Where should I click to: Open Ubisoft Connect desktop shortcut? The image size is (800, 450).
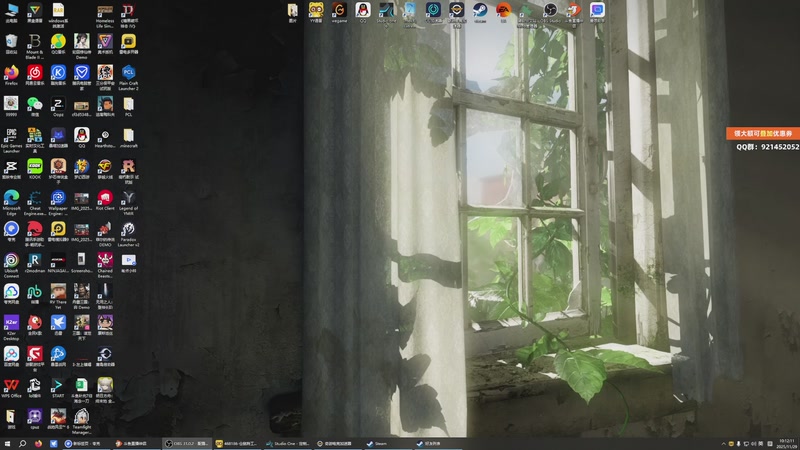point(11,265)
